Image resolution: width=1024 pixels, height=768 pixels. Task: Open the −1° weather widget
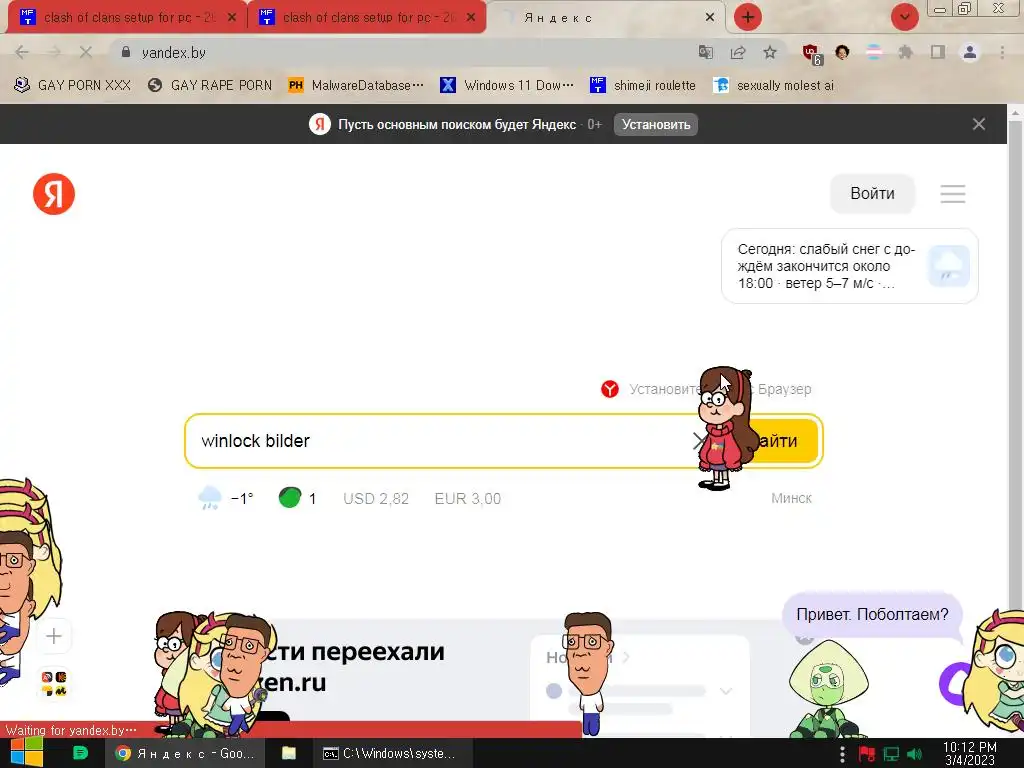(225, 498)
